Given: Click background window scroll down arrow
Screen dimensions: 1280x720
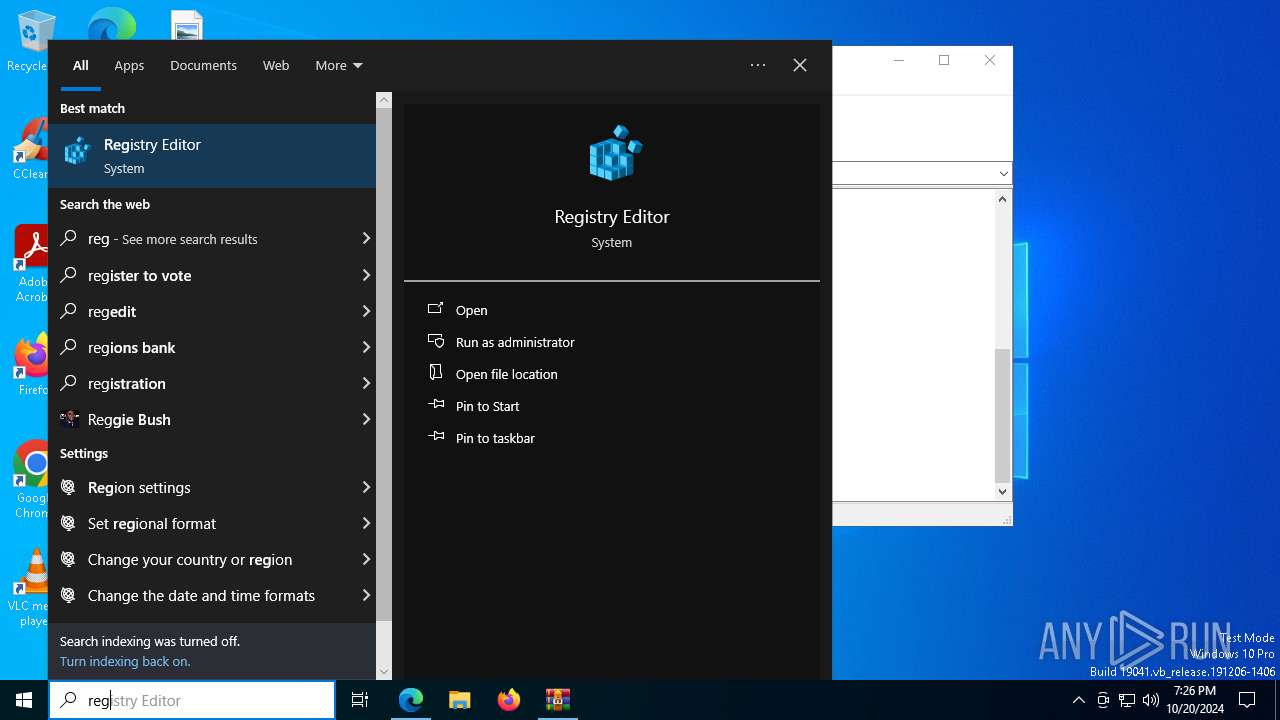Looking at the screenshot, I should [1002, 491].
